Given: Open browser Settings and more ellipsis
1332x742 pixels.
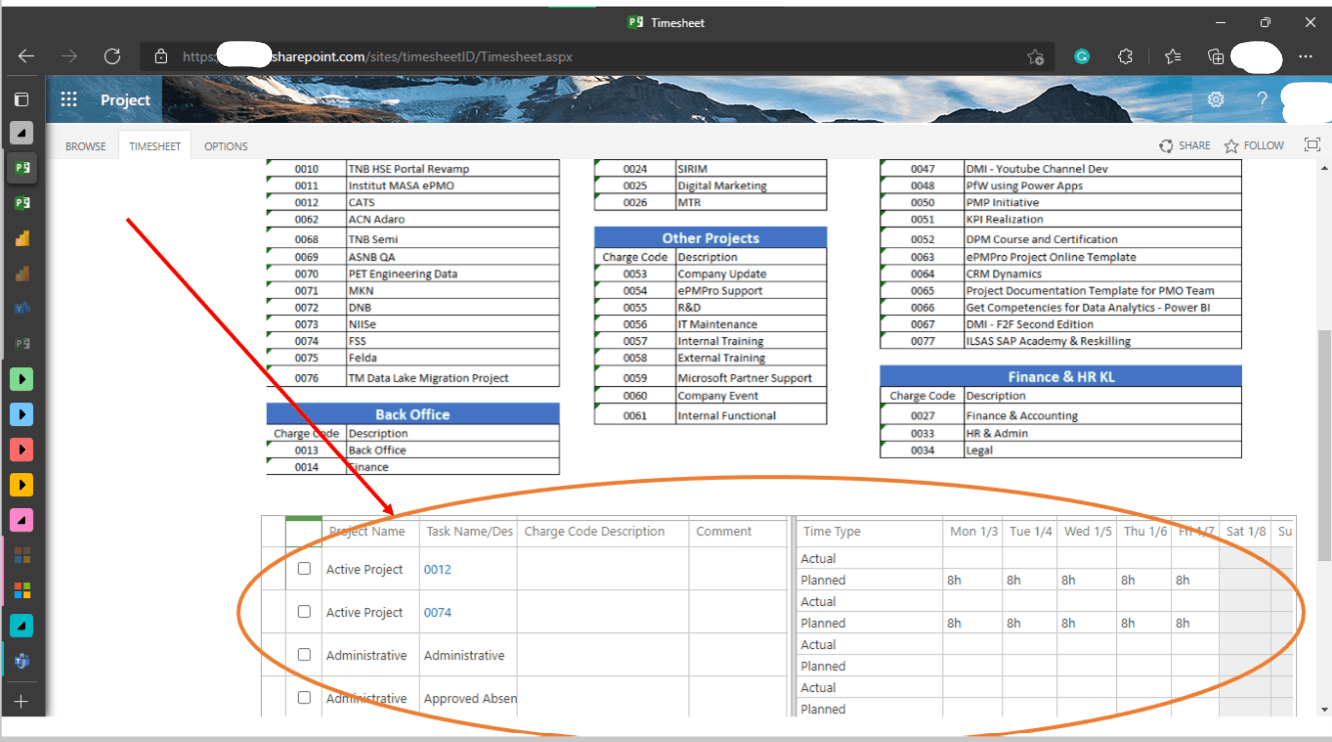Looking at the screenshot, I should [1305, 57].
